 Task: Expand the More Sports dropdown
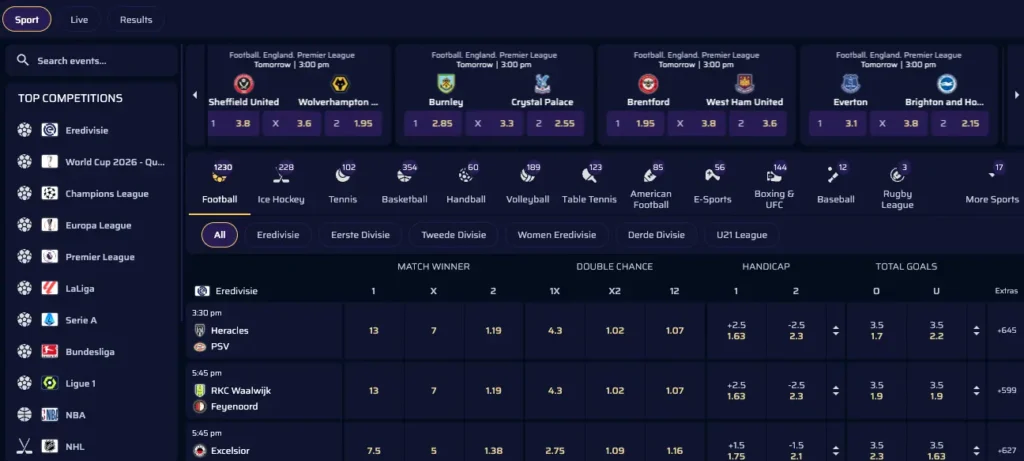click(x=992, y=185)
